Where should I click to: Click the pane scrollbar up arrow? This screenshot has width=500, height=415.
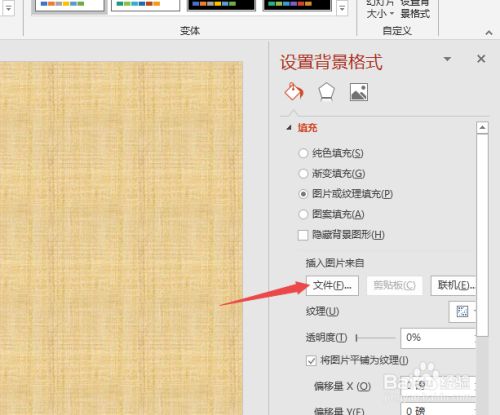click(x=482, y=128)
